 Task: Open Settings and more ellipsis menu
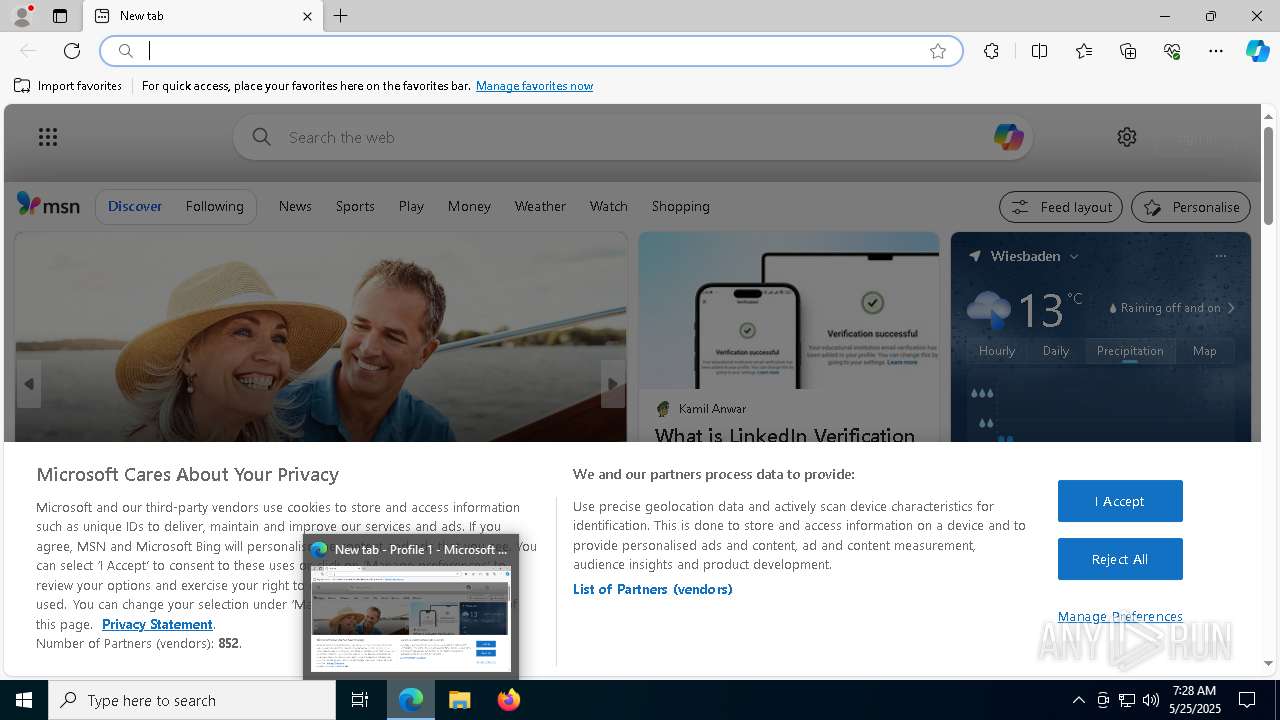pyautogui.click(x=1216, y=51)
